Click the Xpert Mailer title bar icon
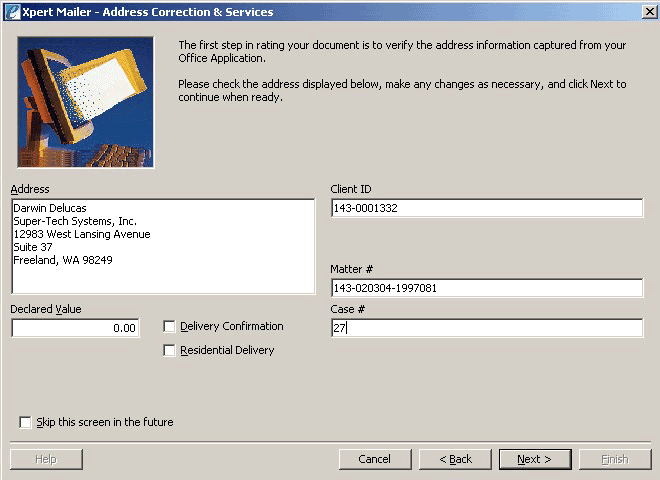Image resolution: width=660 pixels, height=480 pixels. pos(11,11)
